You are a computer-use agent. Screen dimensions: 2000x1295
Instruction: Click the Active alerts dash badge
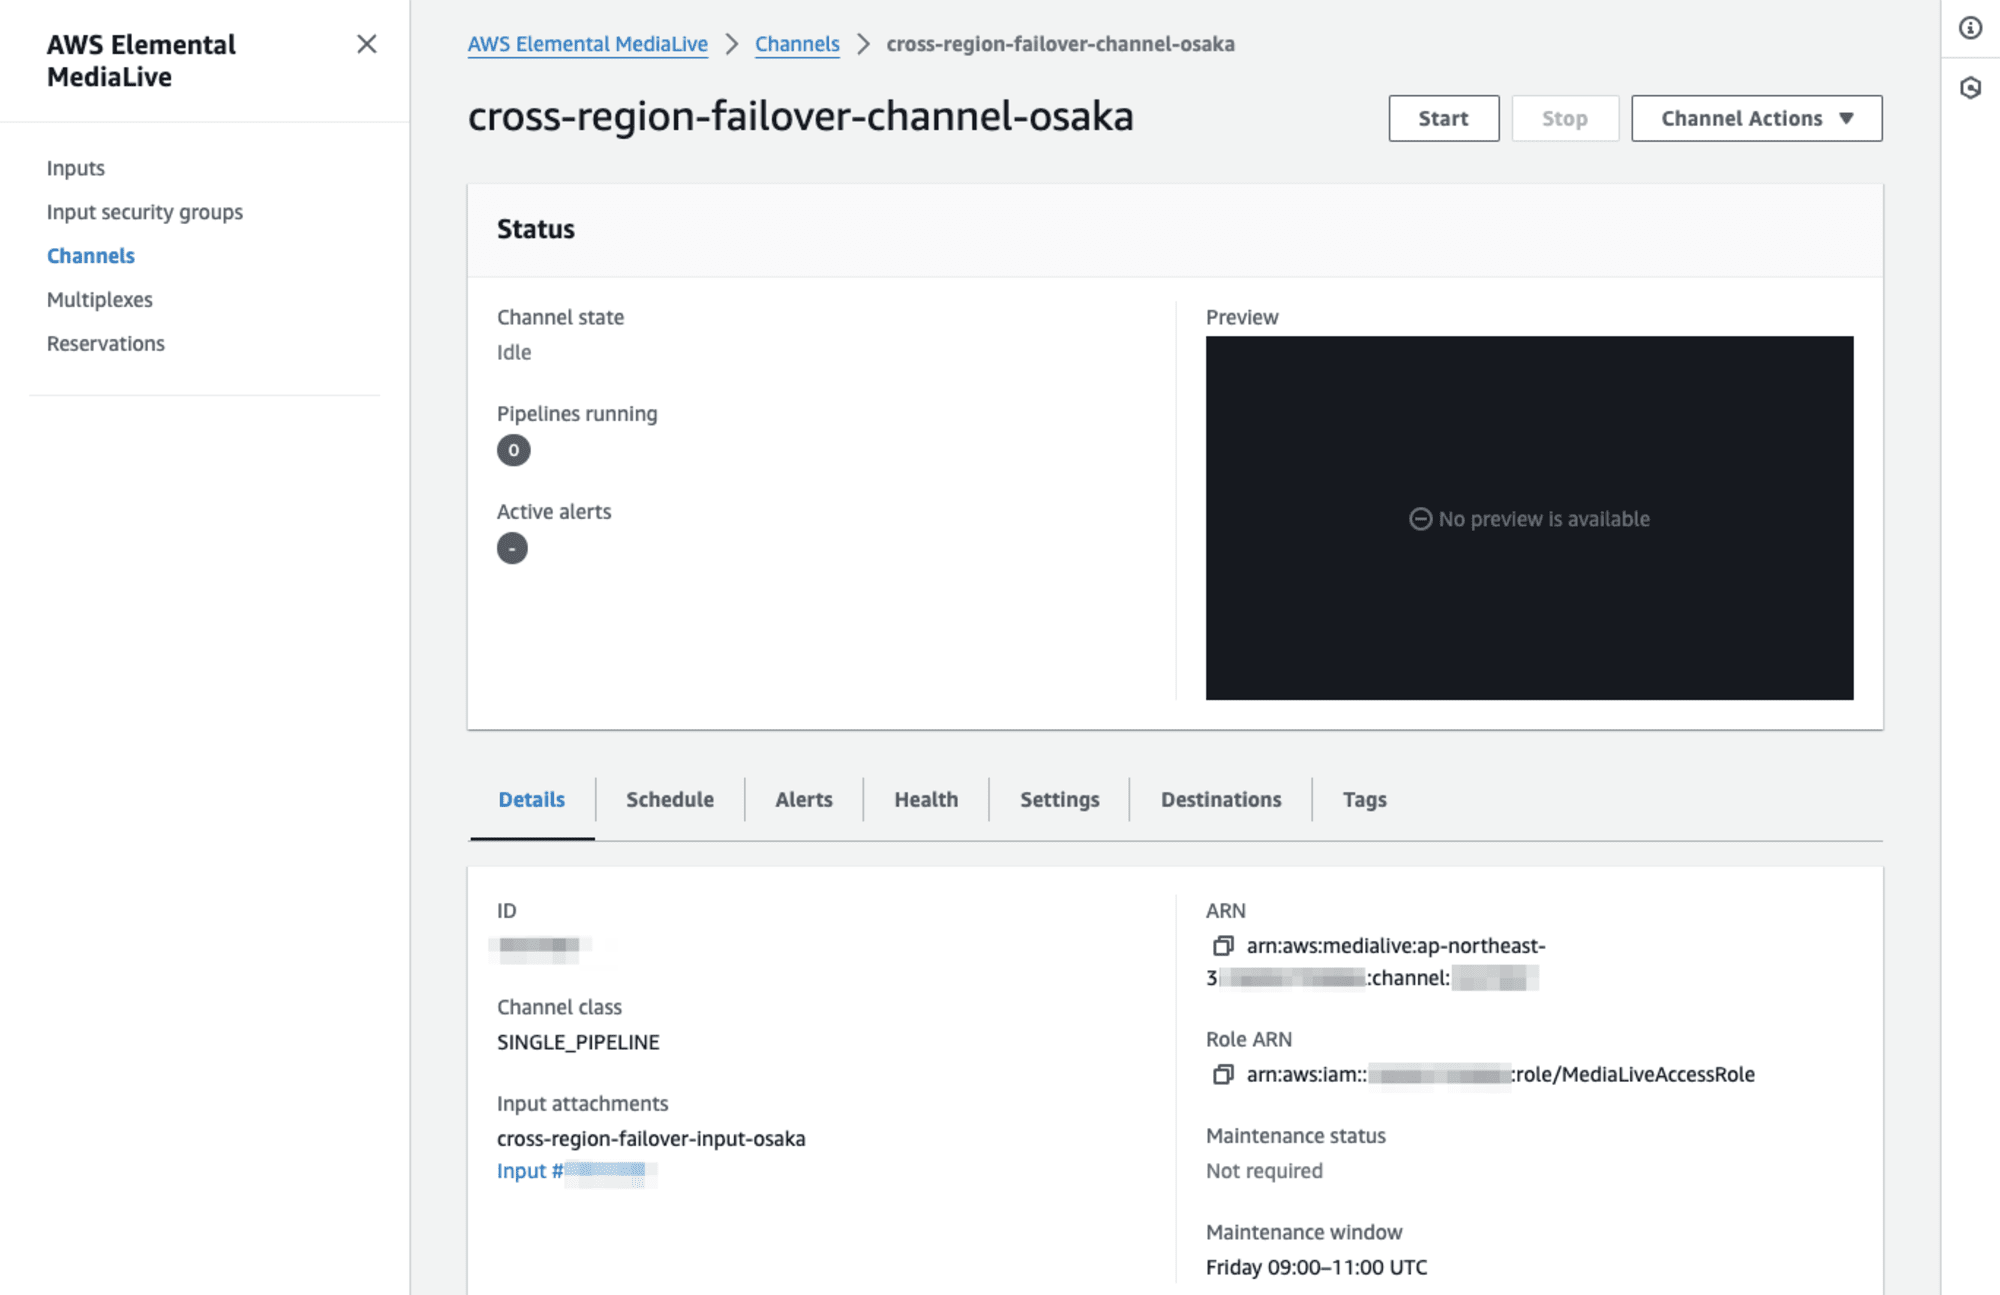pos(512,548)
